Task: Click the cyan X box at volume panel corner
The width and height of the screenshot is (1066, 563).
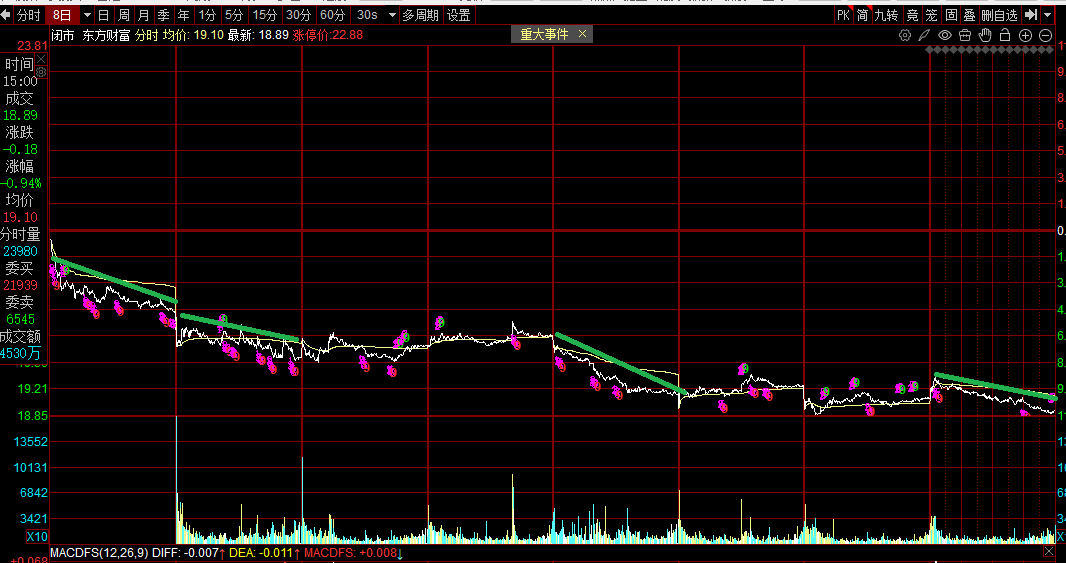Action: pyautogui.click(x=1061, y=536)
